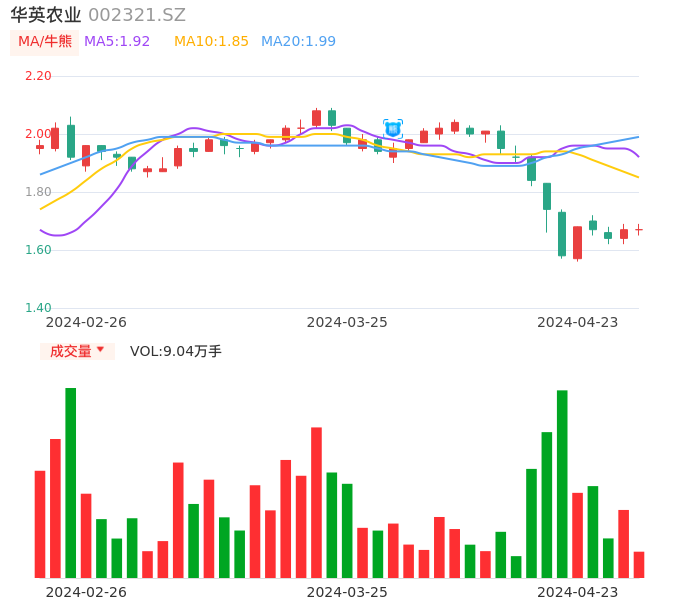Image resolution: width=686 pixels, height=606 pixels.
Task: Click the last candlestick on the far right
Action: (x=639, y=230)
